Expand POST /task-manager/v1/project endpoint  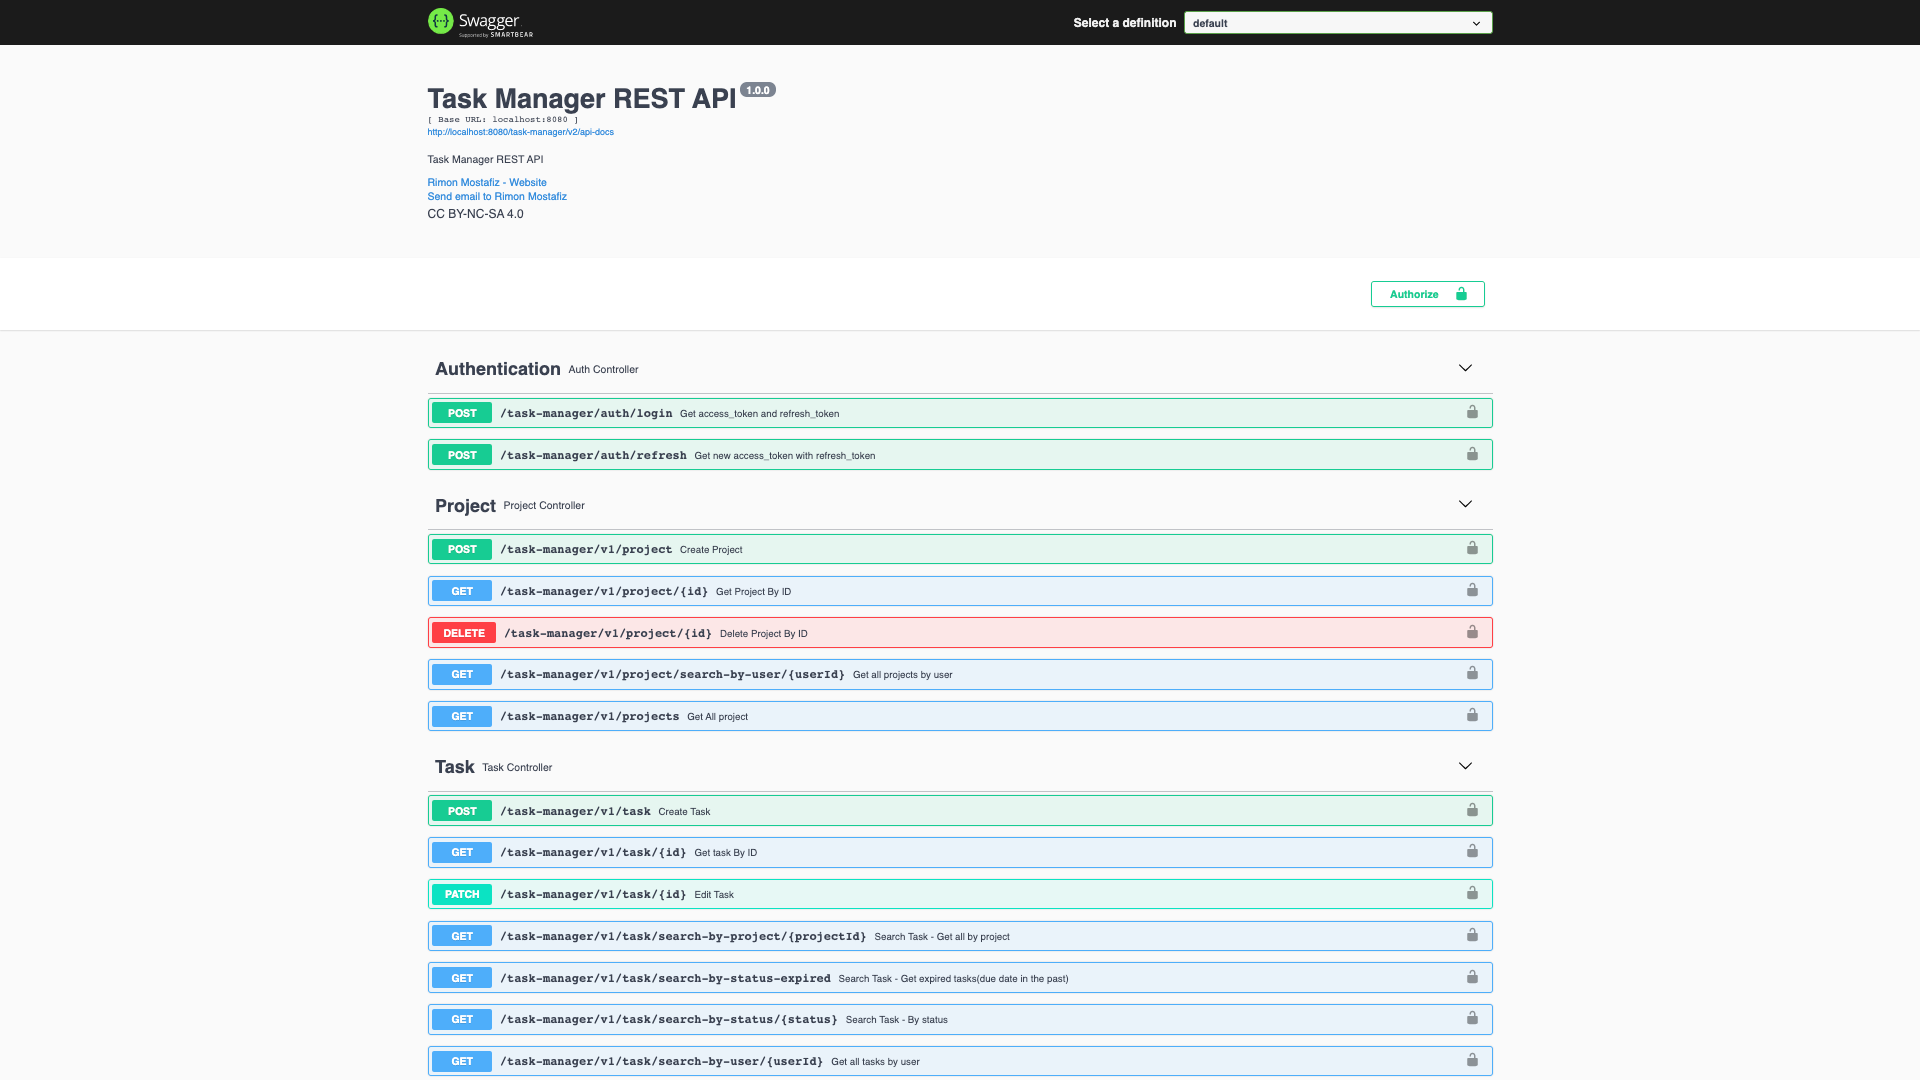tap(960, 549)
